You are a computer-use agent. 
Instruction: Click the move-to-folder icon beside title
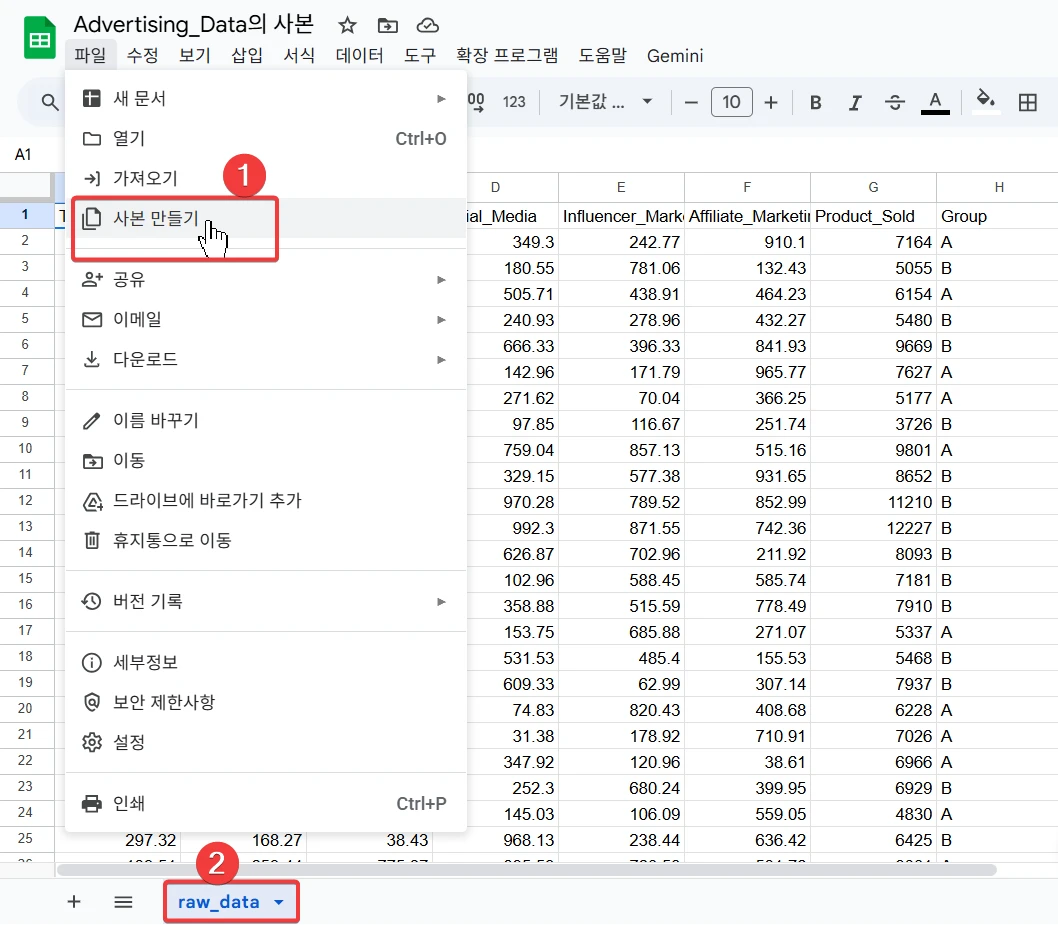[387, 25]
